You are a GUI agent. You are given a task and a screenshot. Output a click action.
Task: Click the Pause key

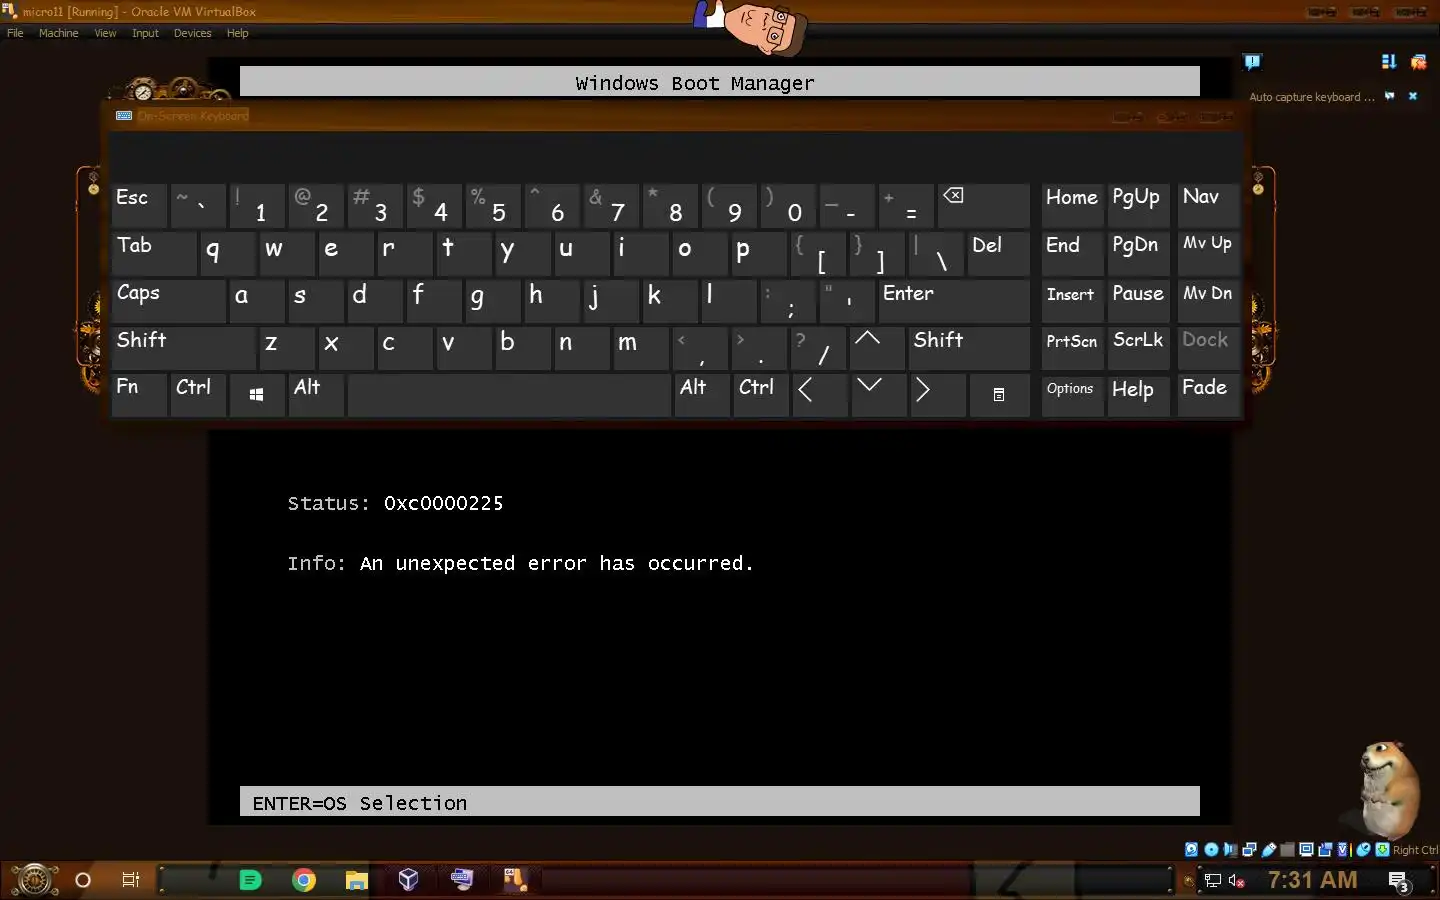(x=1138, y=301)
